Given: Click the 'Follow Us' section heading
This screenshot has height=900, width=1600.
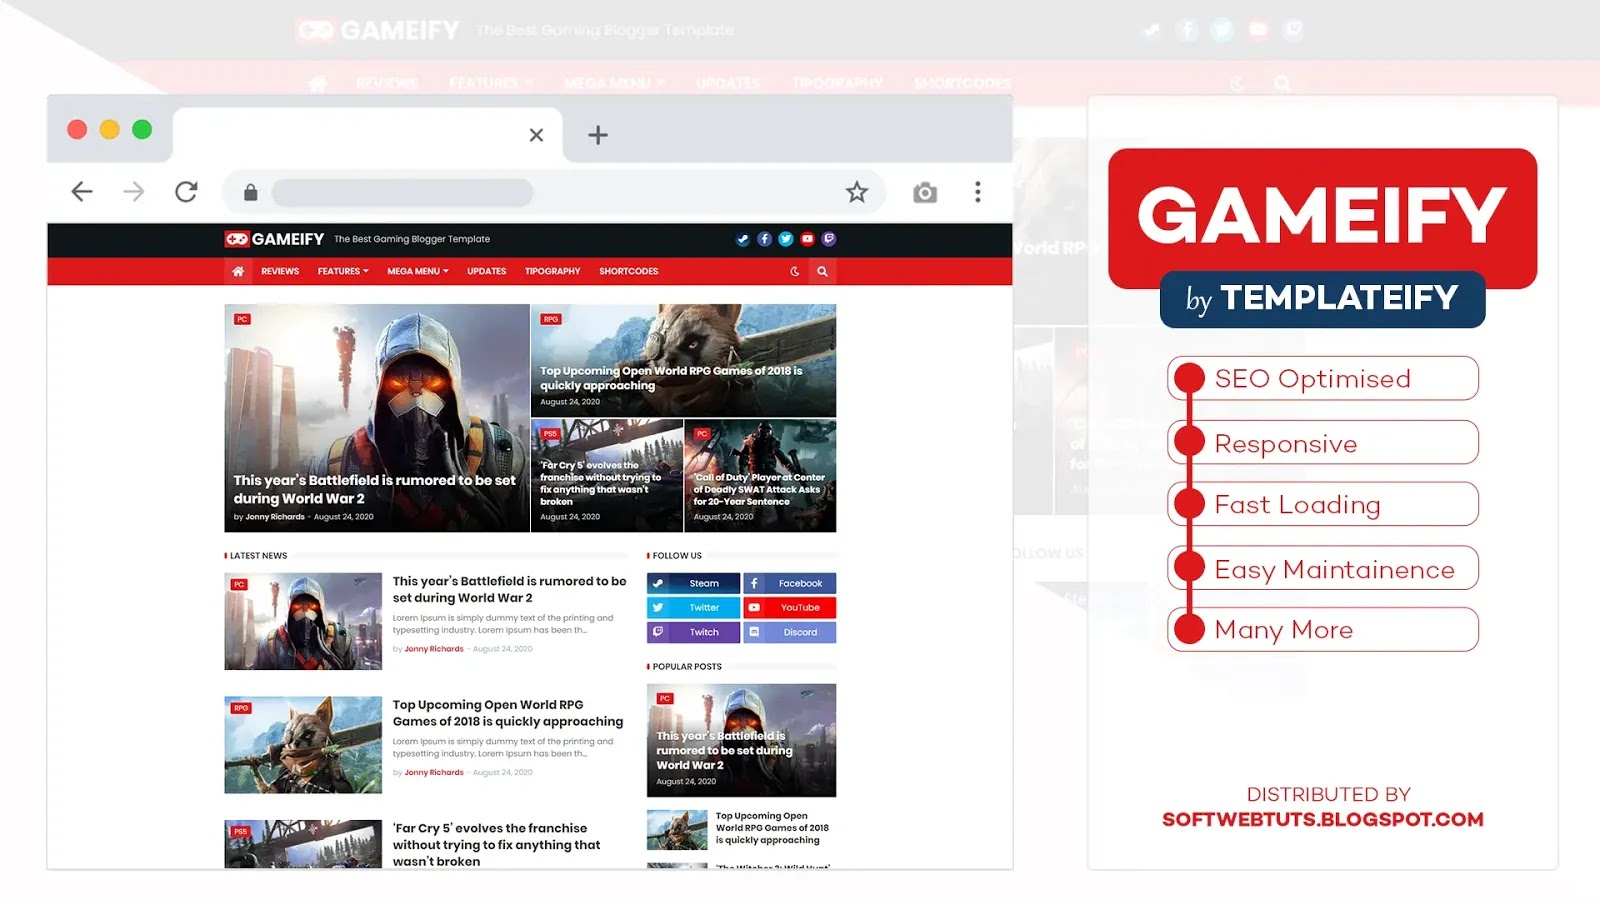Looking at the screenshot, I should (677, 556).
